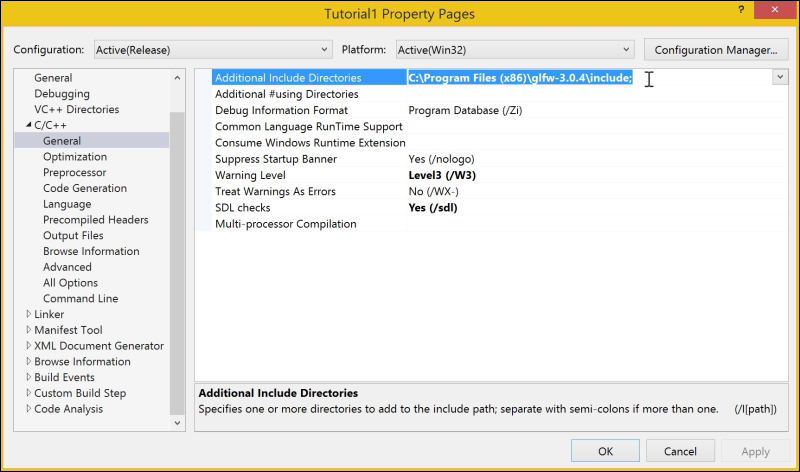The height and width of the screenshot is (472, 800).
Task: Click the tree scrollbar down arrow
Action: [177, 423]
